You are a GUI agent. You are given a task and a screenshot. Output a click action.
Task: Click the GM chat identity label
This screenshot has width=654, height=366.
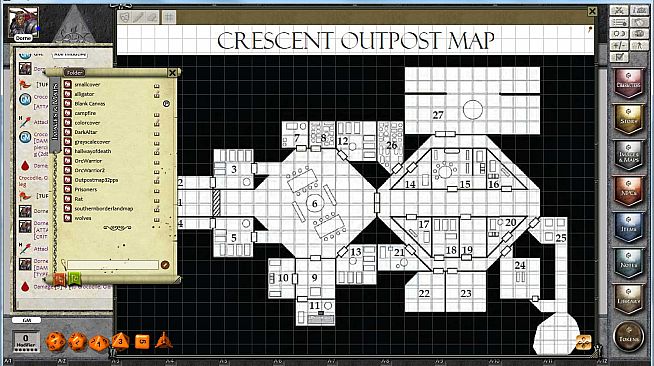tap(26, 320)
